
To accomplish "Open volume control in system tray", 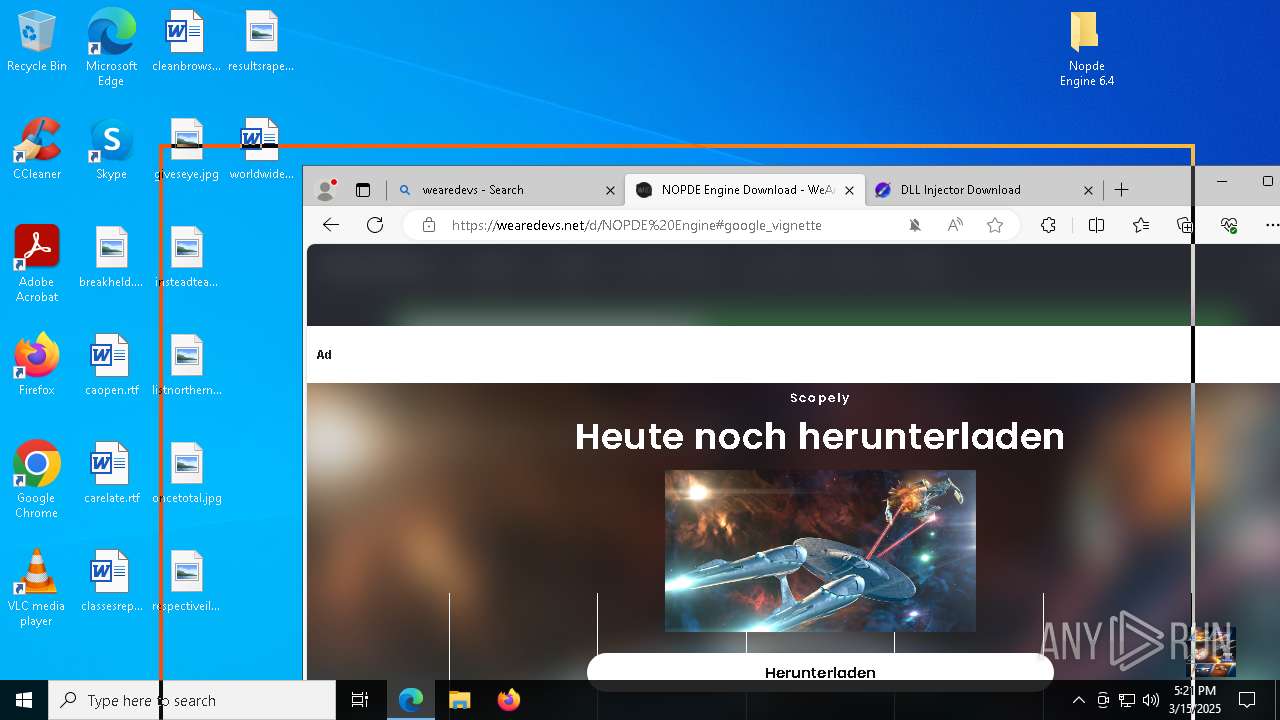I will pos(1151,700).
